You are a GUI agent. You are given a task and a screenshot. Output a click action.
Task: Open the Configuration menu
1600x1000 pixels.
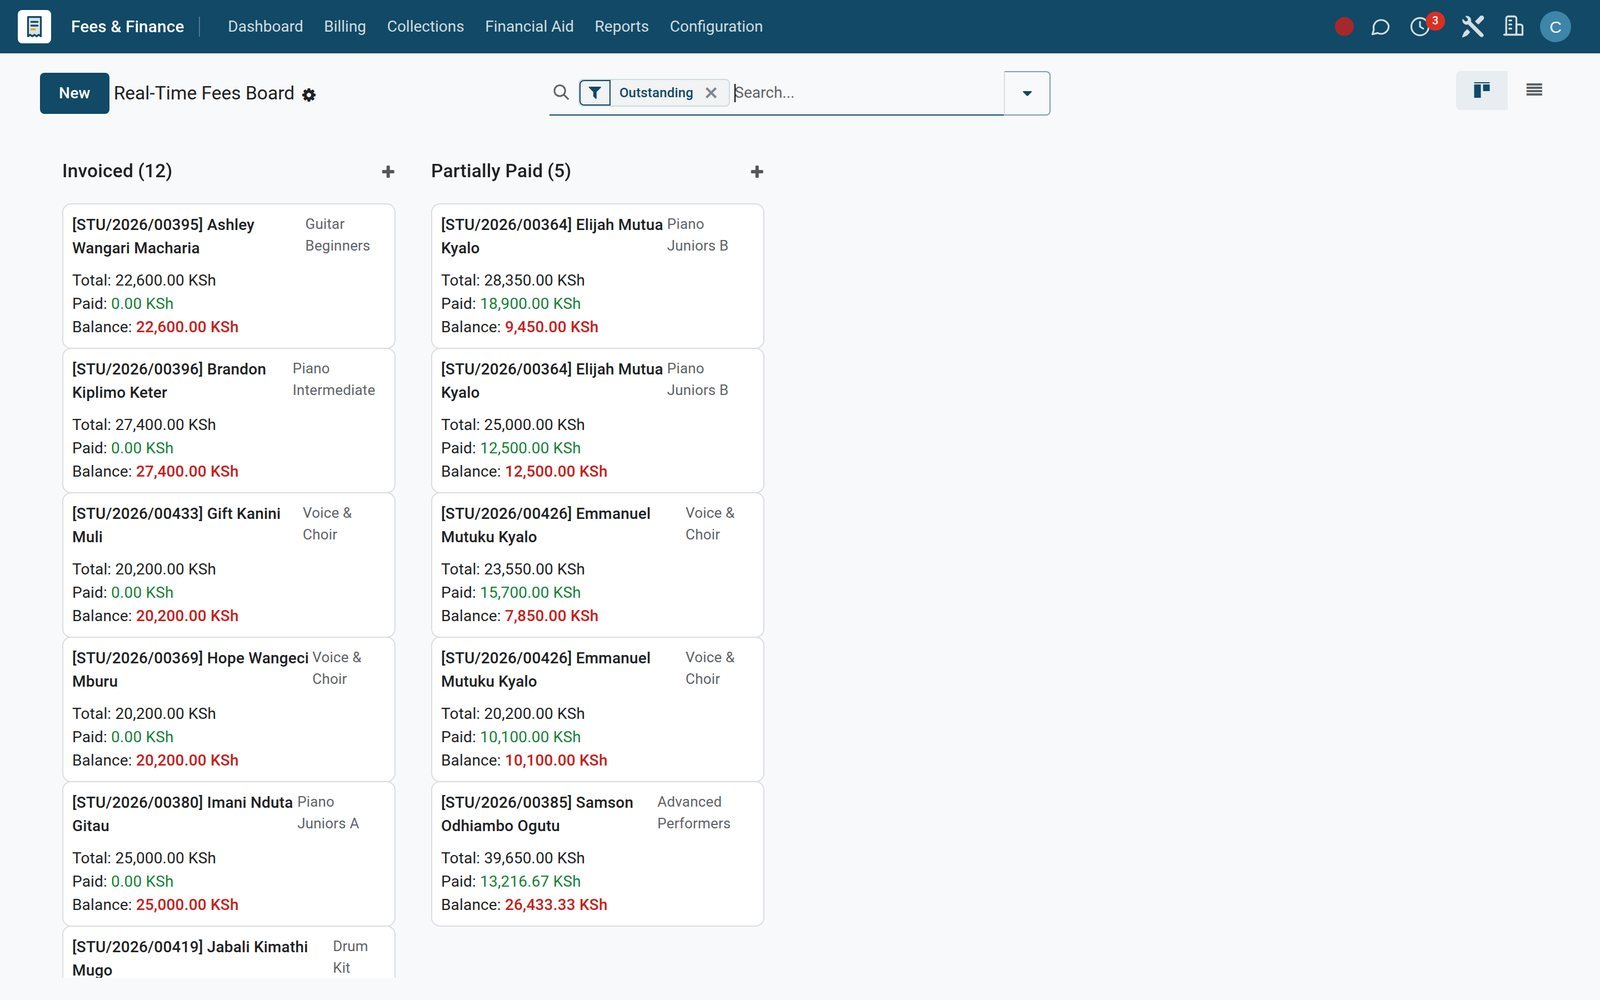point(716,27)
